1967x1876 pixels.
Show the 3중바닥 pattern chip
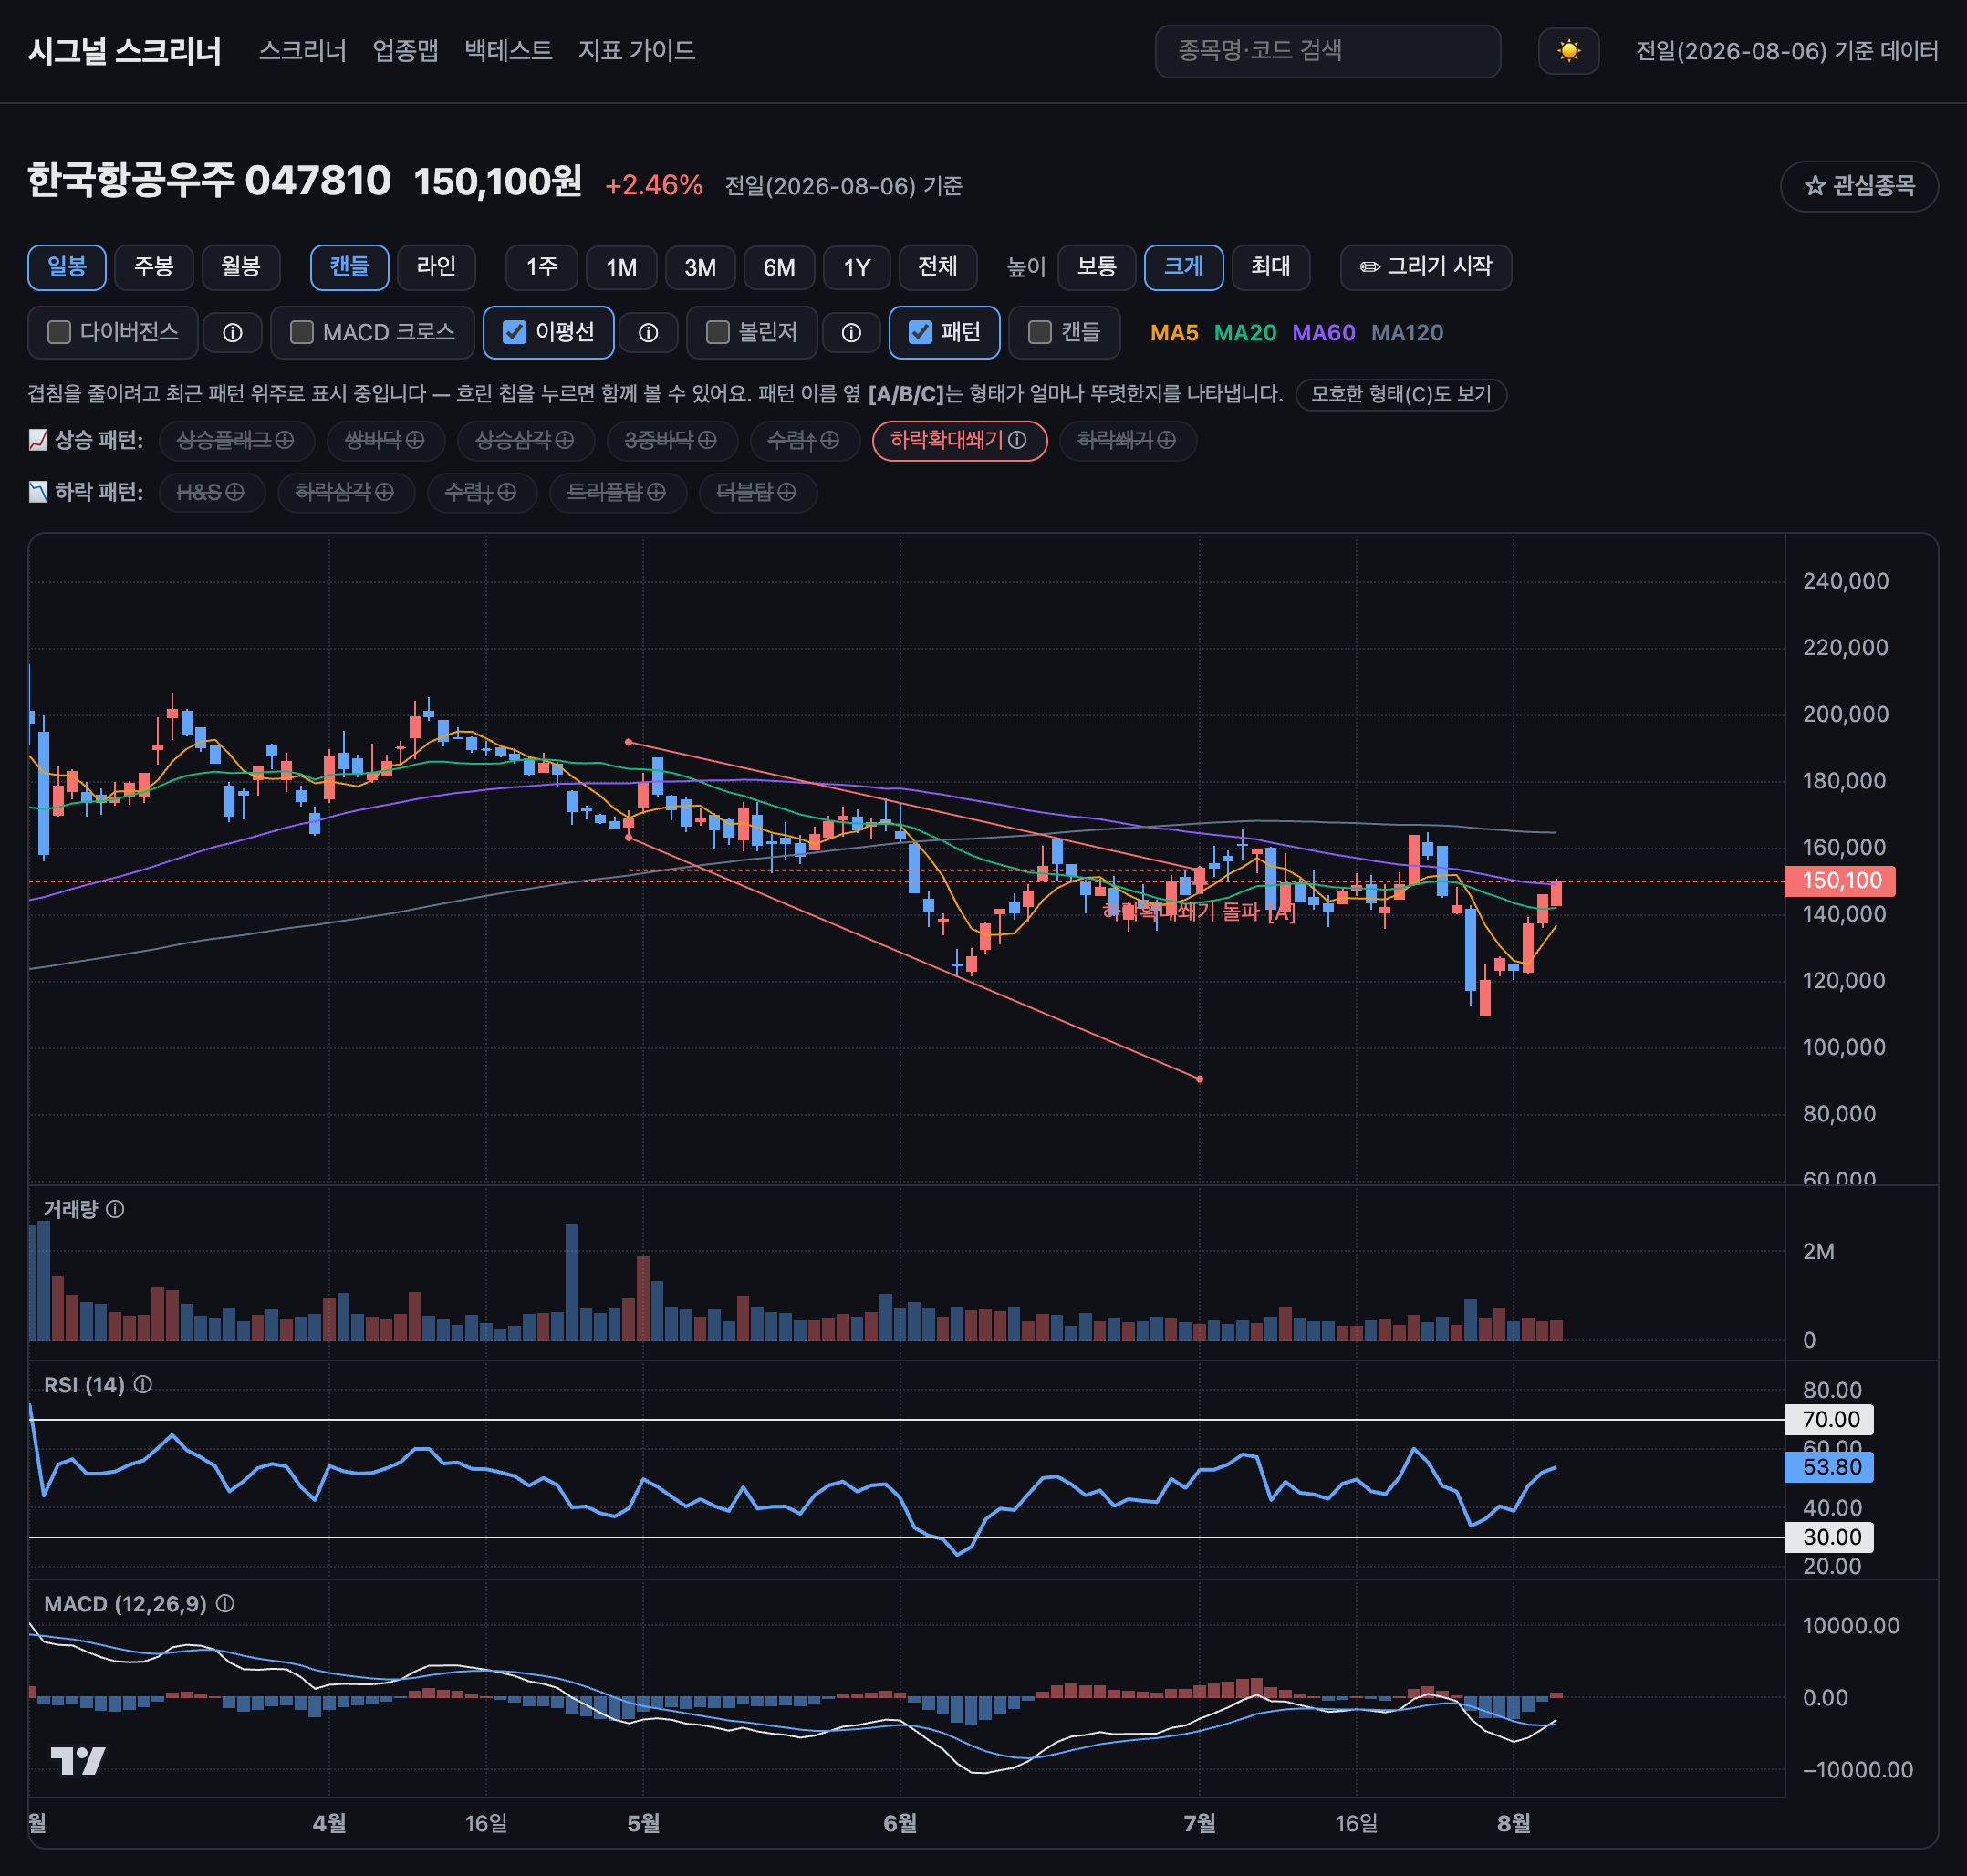tap(671, 440)
